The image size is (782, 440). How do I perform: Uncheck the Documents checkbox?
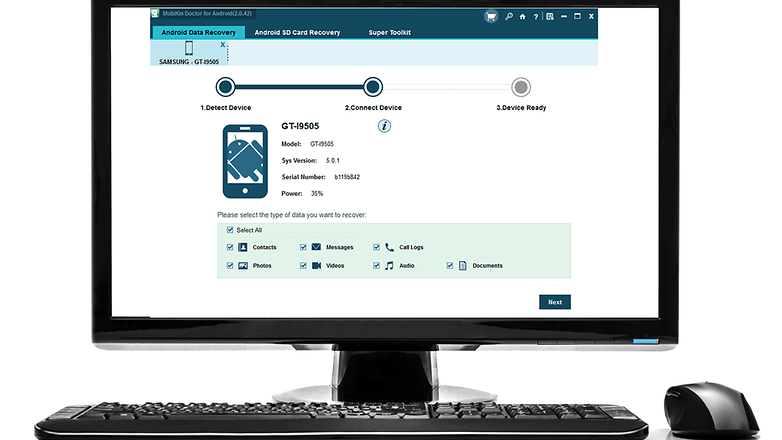pyautogui.click(x=450, y=265)
